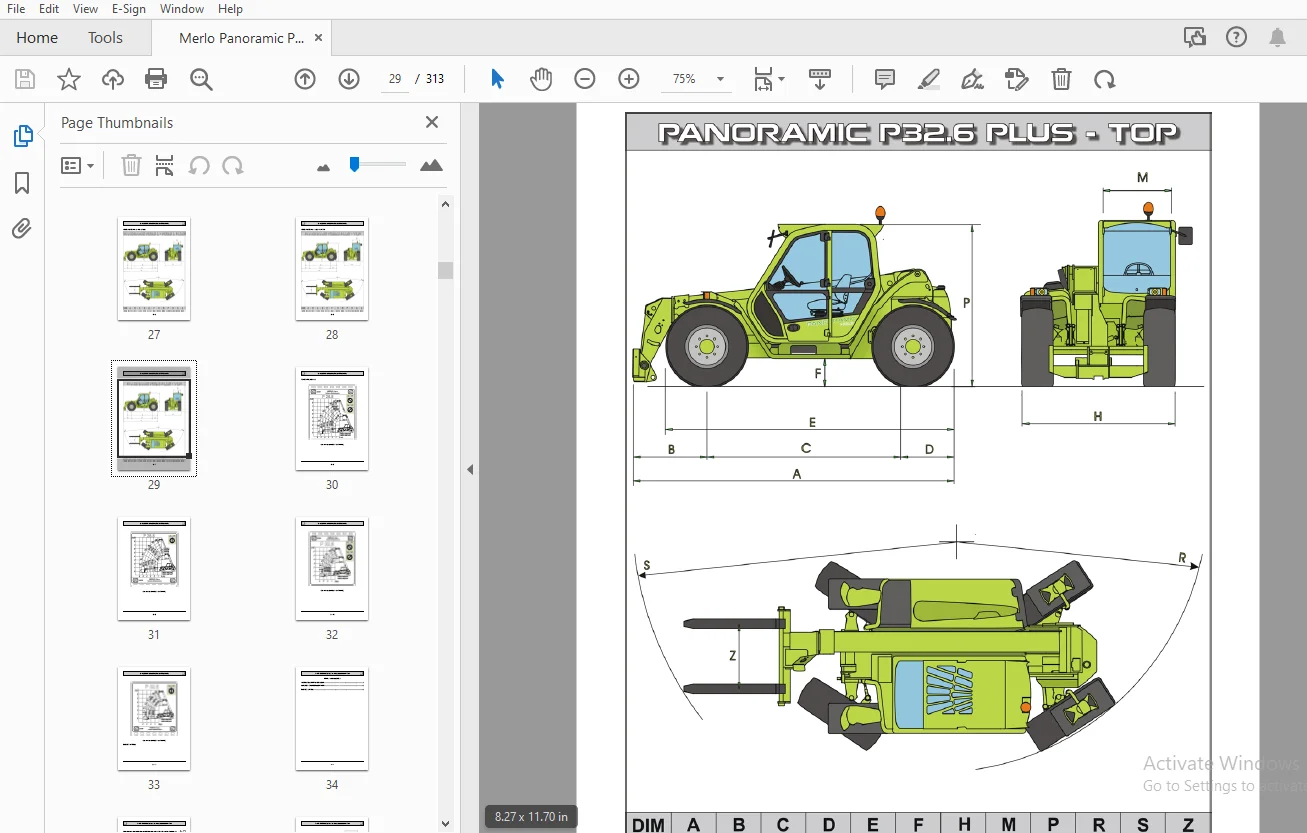
Task: Open the View menu
Action: (85, 8)
